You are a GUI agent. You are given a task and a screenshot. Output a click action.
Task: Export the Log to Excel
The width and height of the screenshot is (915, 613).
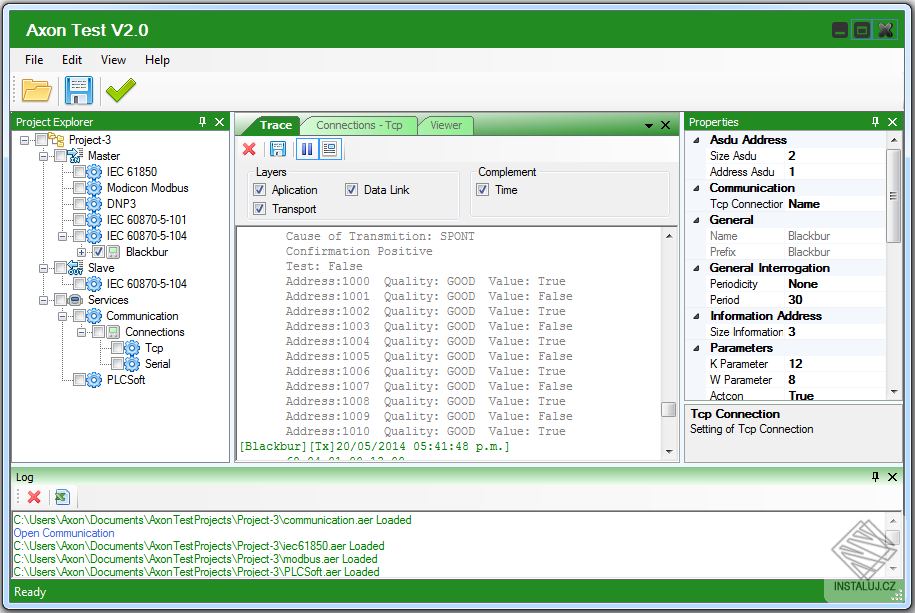[62, 497]
